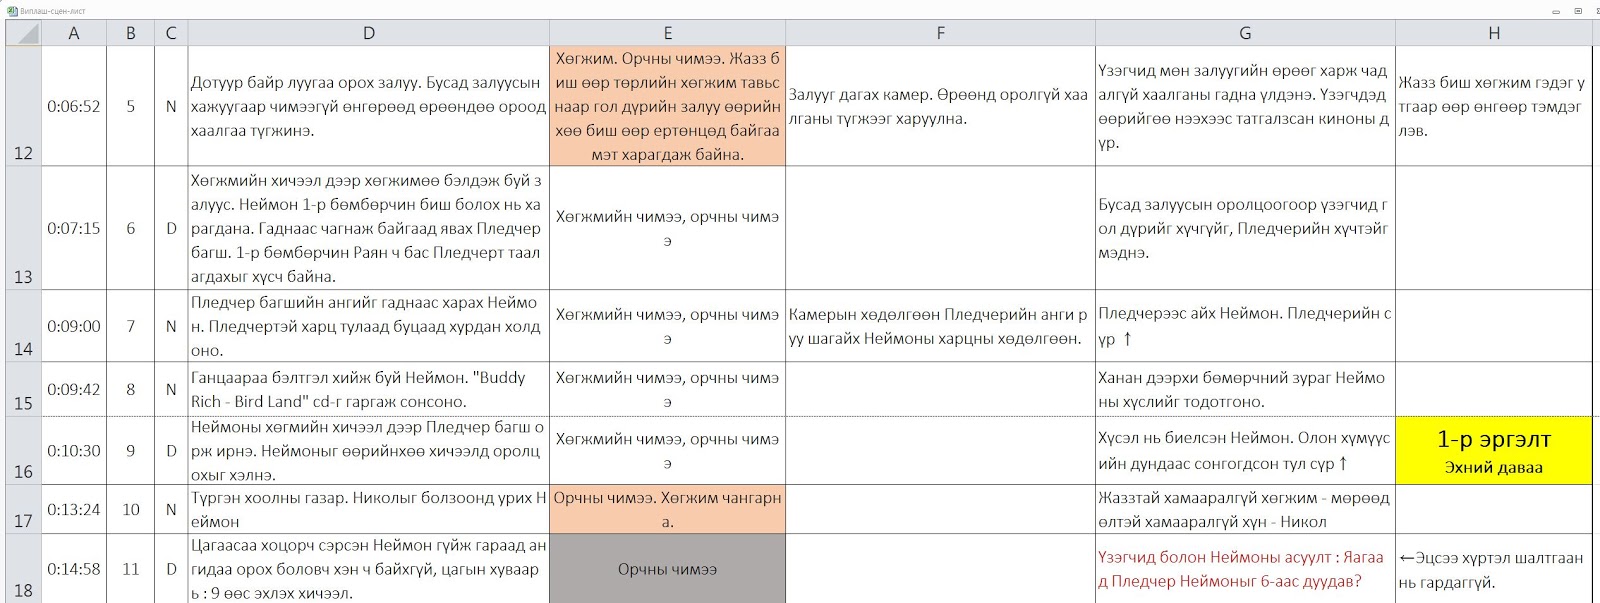The height and width of the screenshot is (603, 1600).
Task: Select column H header
Action: click(1493, 33)
